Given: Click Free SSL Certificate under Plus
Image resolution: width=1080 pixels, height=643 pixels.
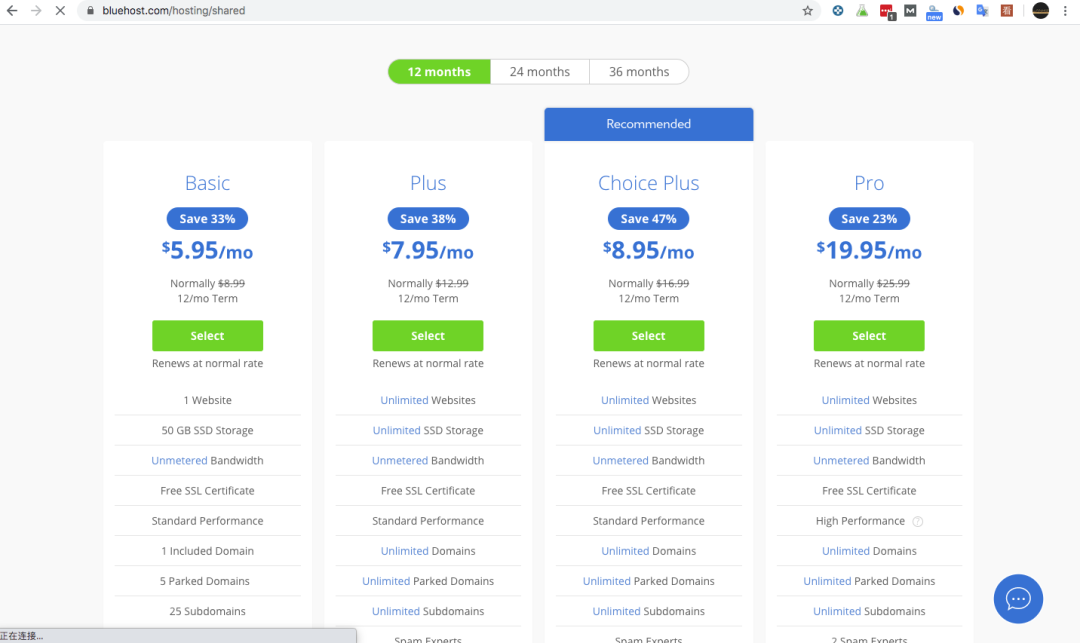Looking at the screenshot, I should pos(428,491).
